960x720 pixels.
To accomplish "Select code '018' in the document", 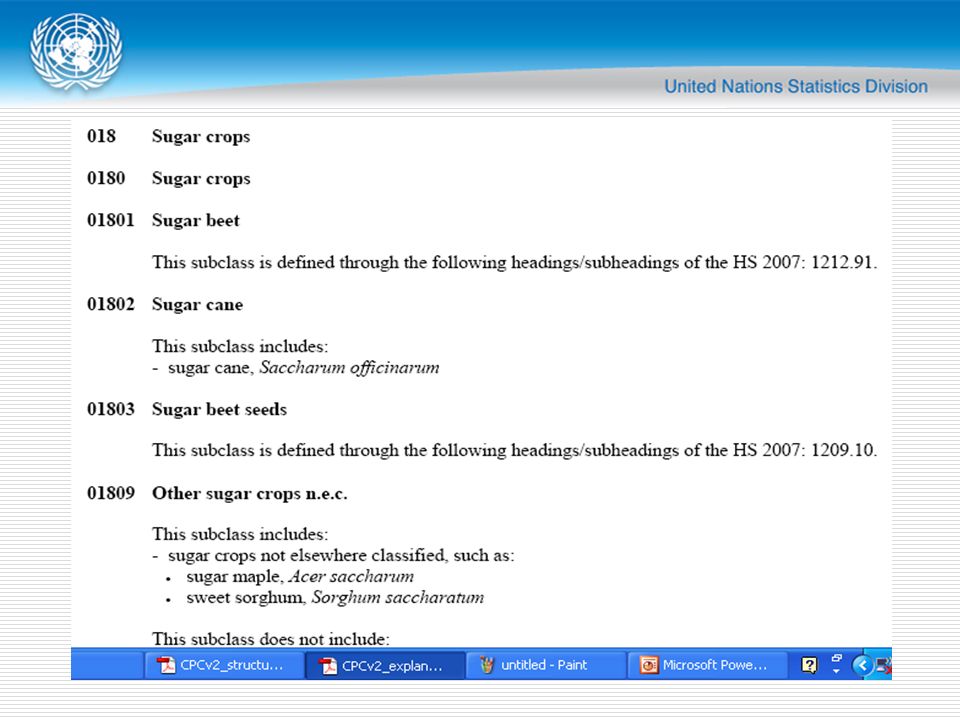I will click(101, 136).
